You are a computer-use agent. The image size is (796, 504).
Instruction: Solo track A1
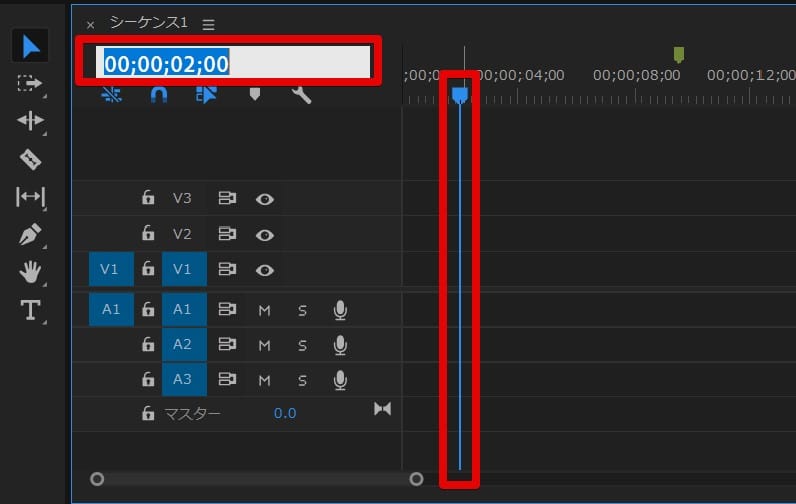(x=302, y=311)
